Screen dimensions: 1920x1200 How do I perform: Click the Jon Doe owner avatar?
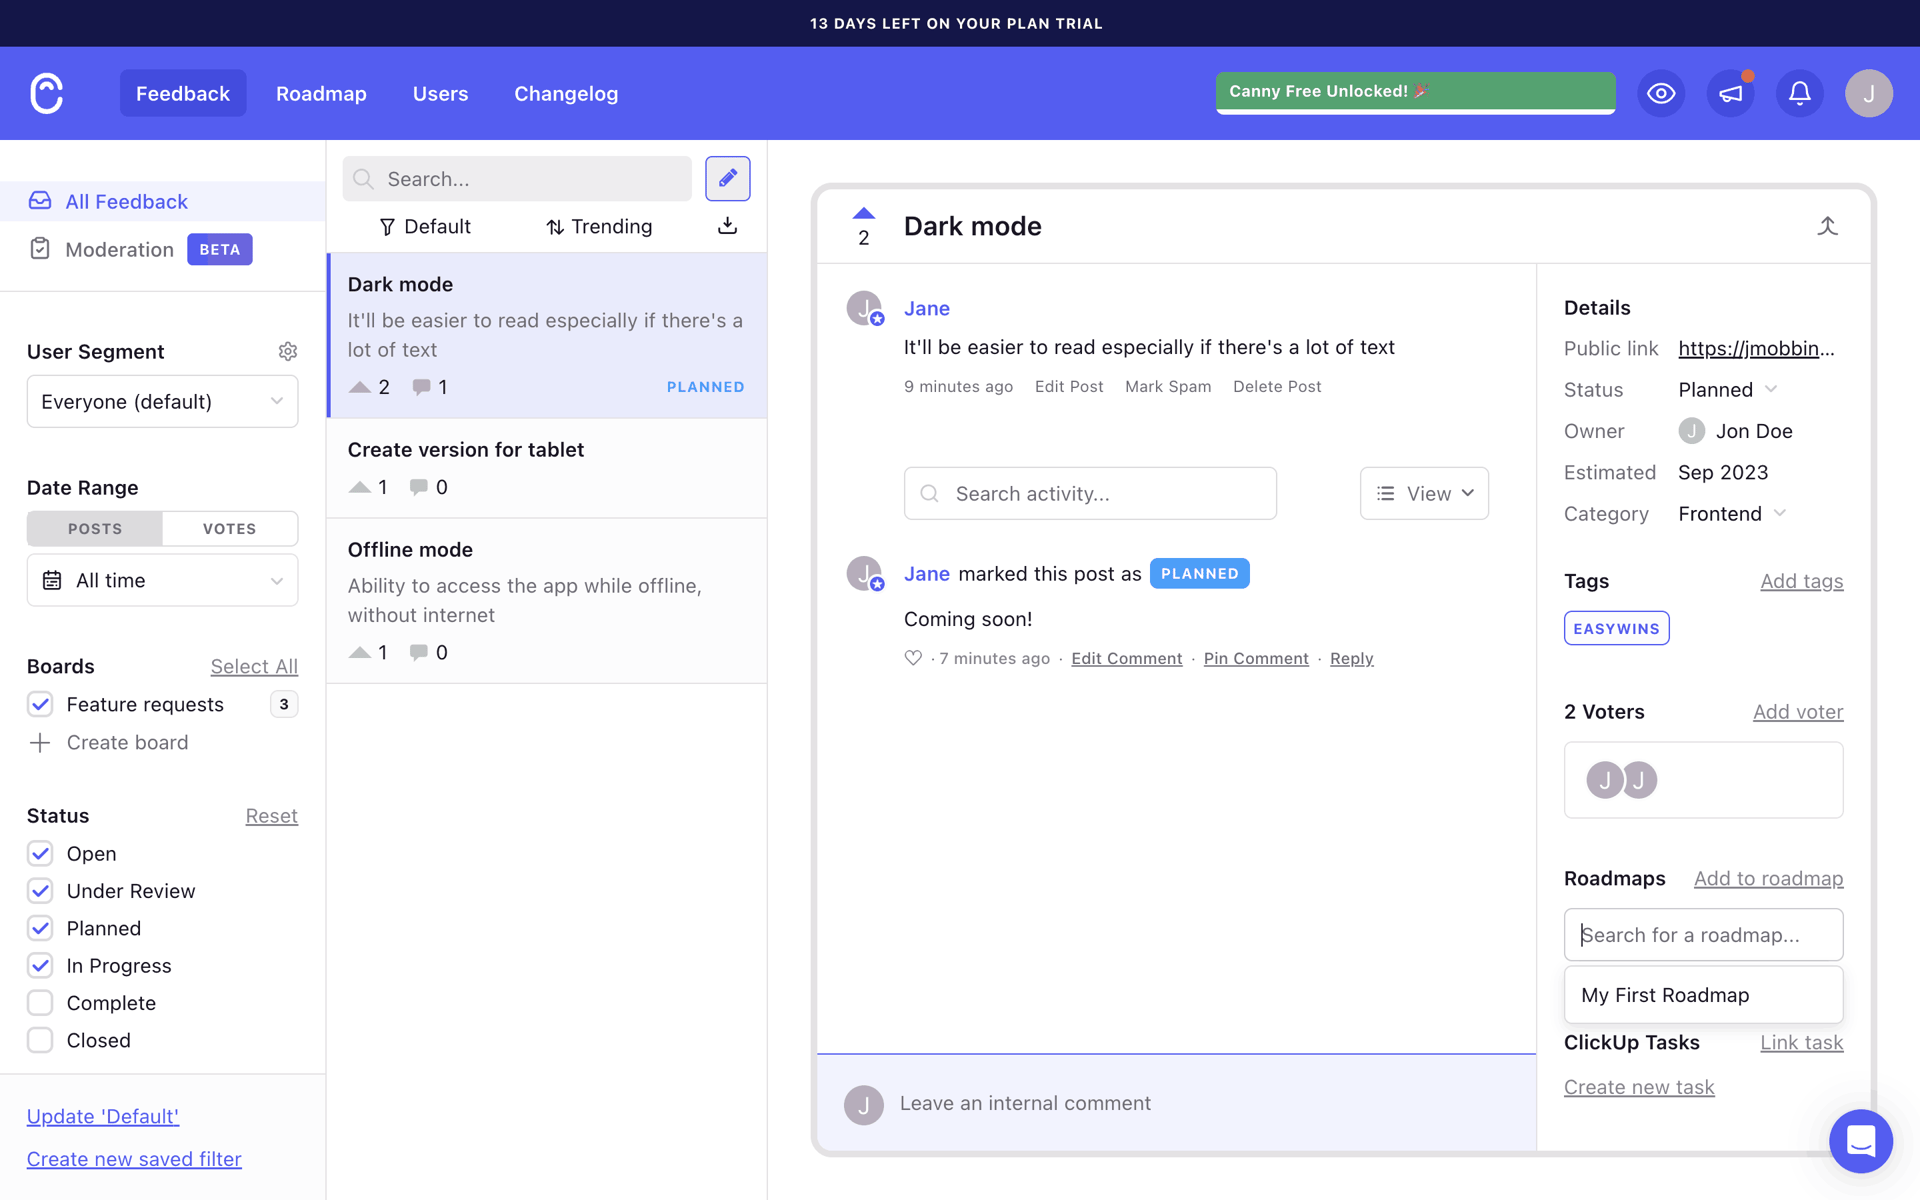point(1691,431)
